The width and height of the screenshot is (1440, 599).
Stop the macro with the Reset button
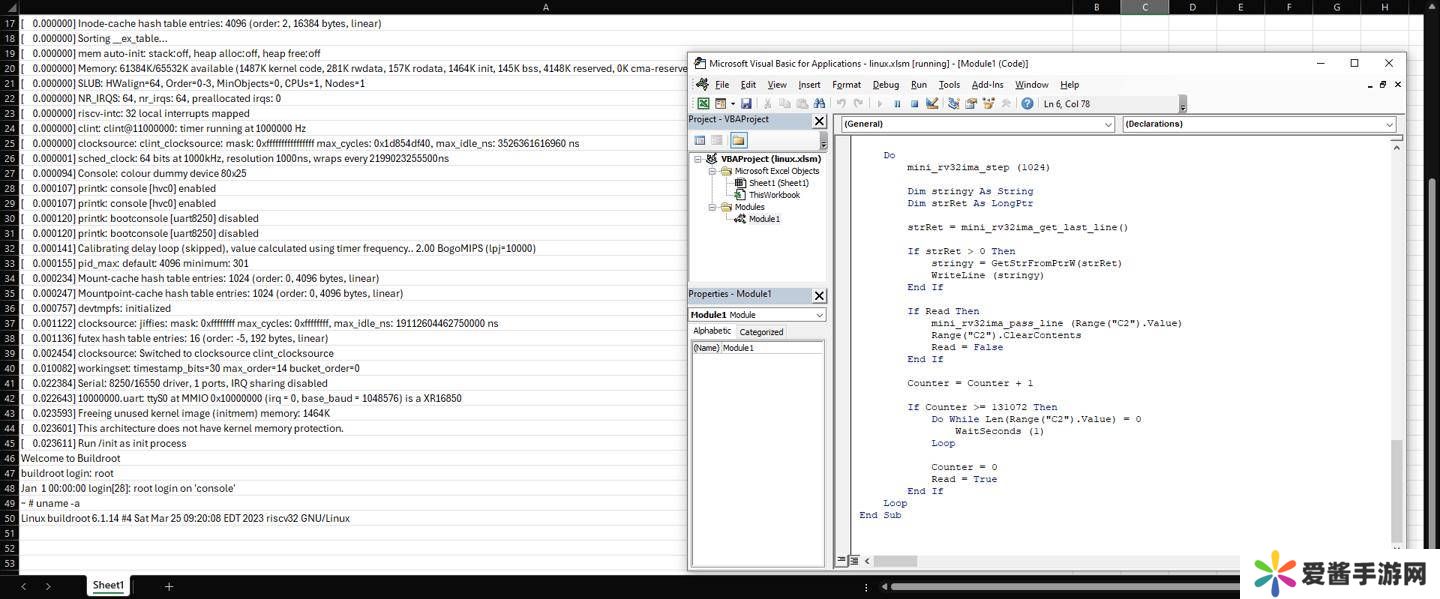click(914, 104)
